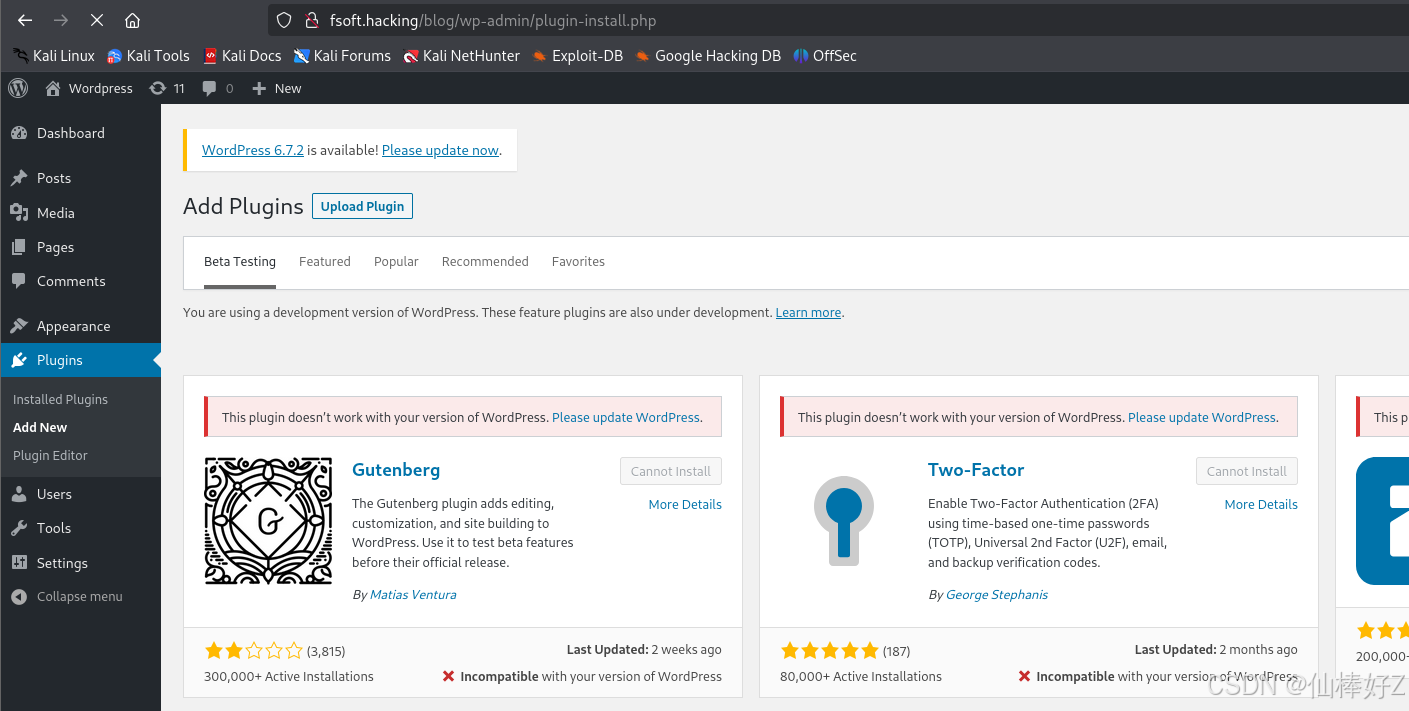Click the shield tracking protection icon
Viewport: 1409px width, 711px height.
(x=284, y=20)
